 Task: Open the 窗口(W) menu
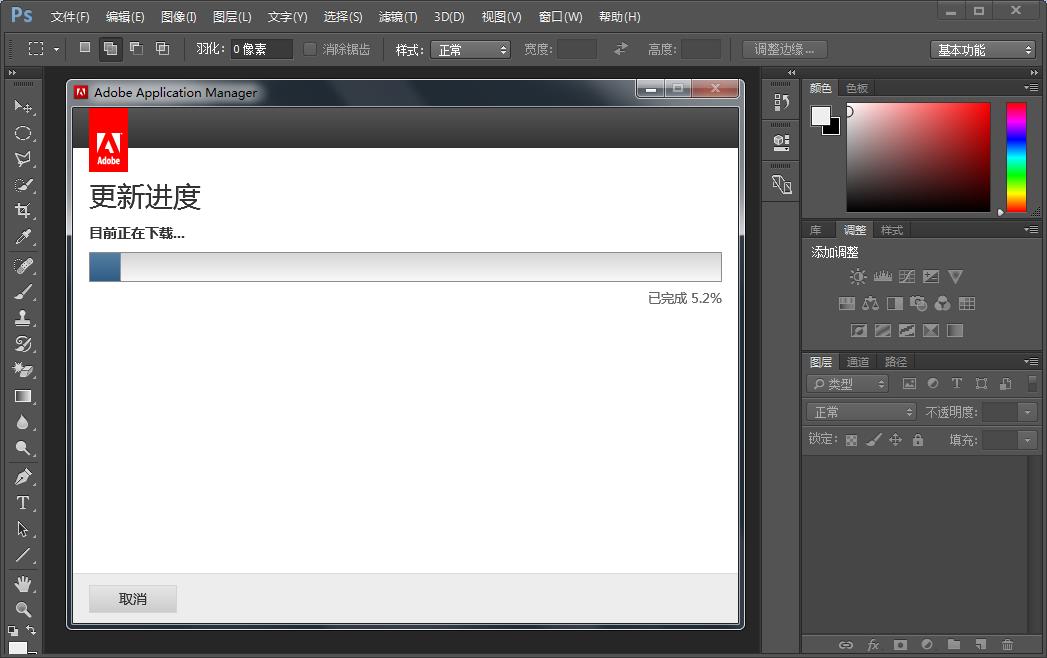(x=560, y=17)
